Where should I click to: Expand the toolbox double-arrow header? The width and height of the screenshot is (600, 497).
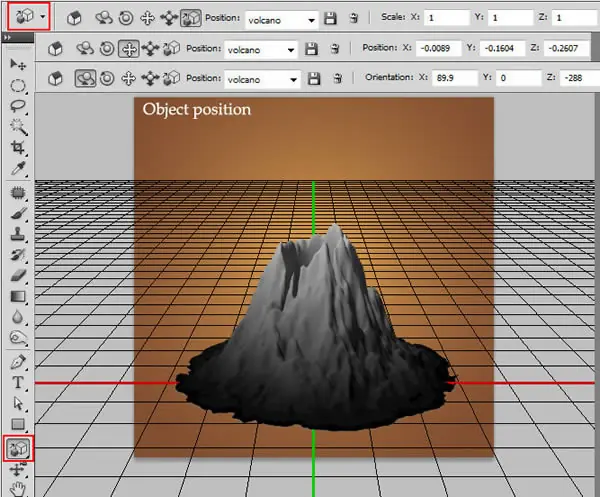[7, 37]
